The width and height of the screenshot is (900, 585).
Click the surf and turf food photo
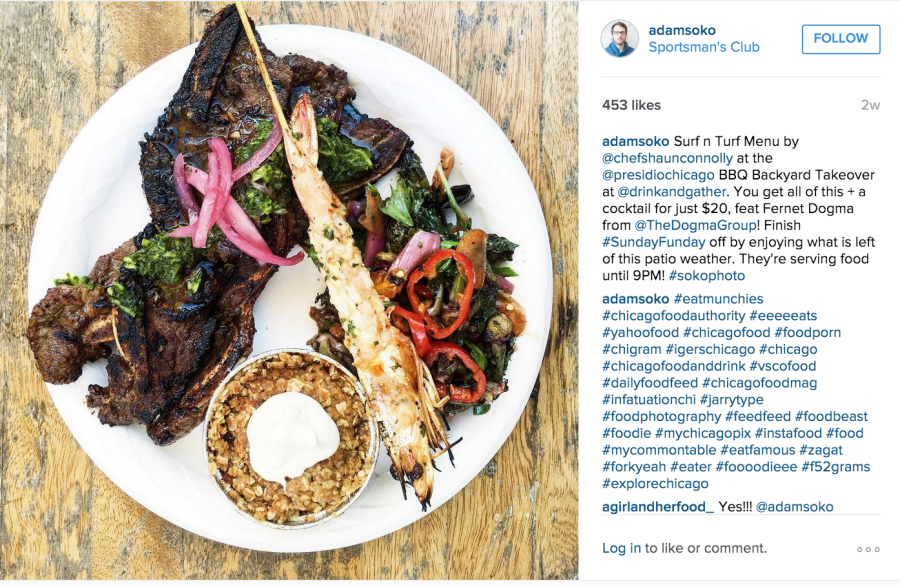pyautogui.click(x=289, y=290)
